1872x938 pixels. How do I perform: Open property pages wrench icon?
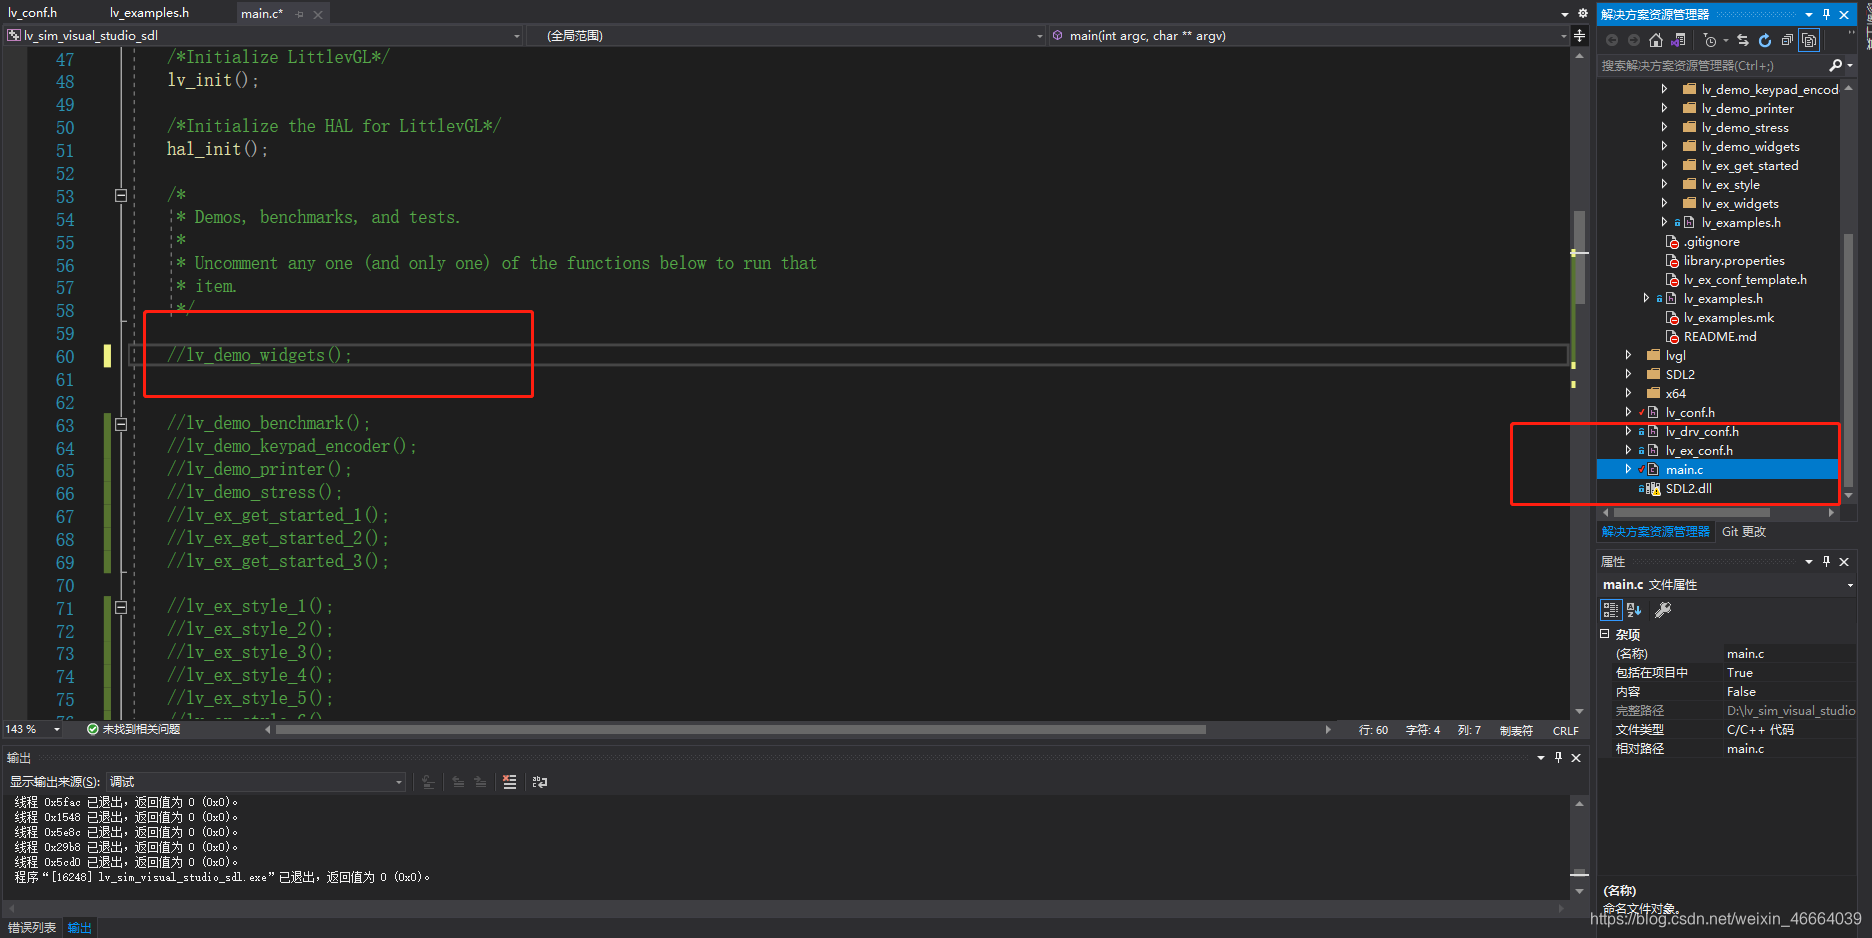tap(1663, 609)
